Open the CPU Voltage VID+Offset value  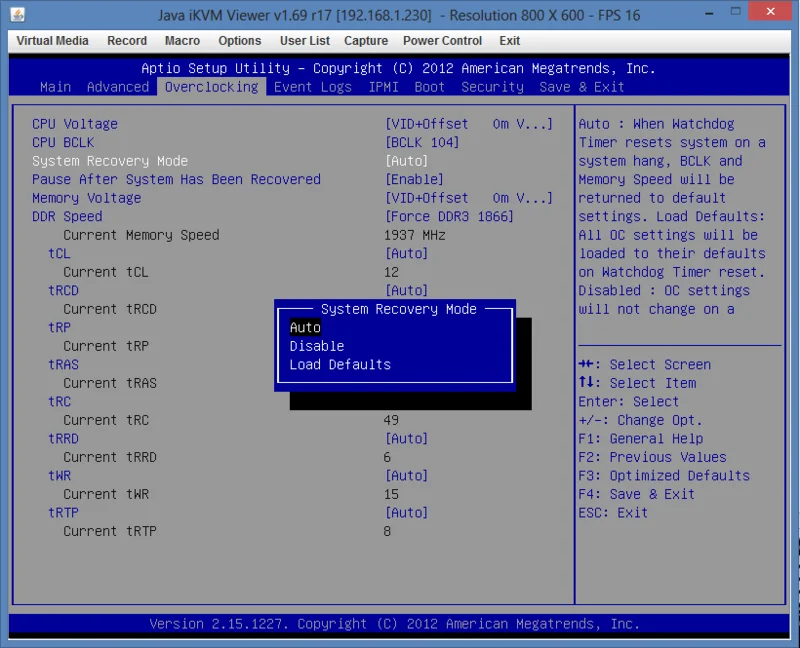click(469, 124)
